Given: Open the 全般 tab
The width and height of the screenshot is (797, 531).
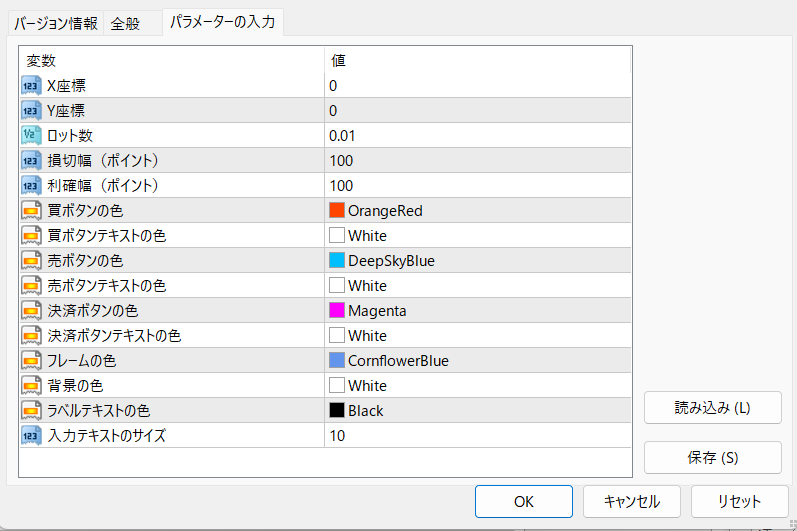Looking at the screenshot, I should 126,23.
